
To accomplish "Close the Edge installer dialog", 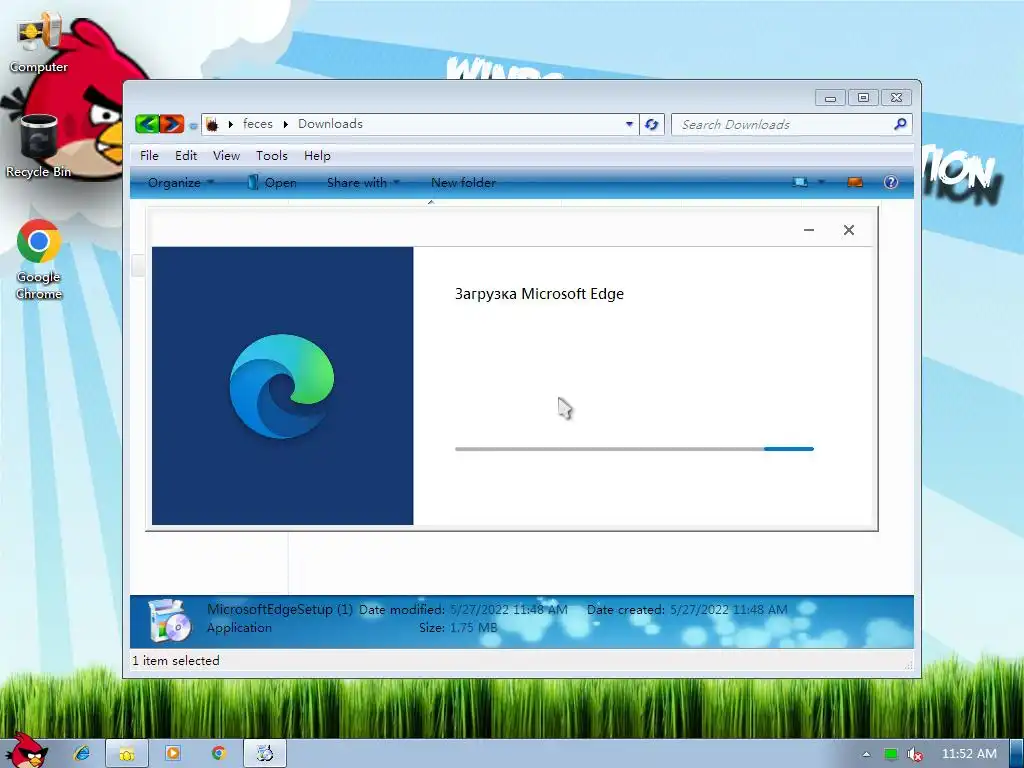I will [848, 230].
